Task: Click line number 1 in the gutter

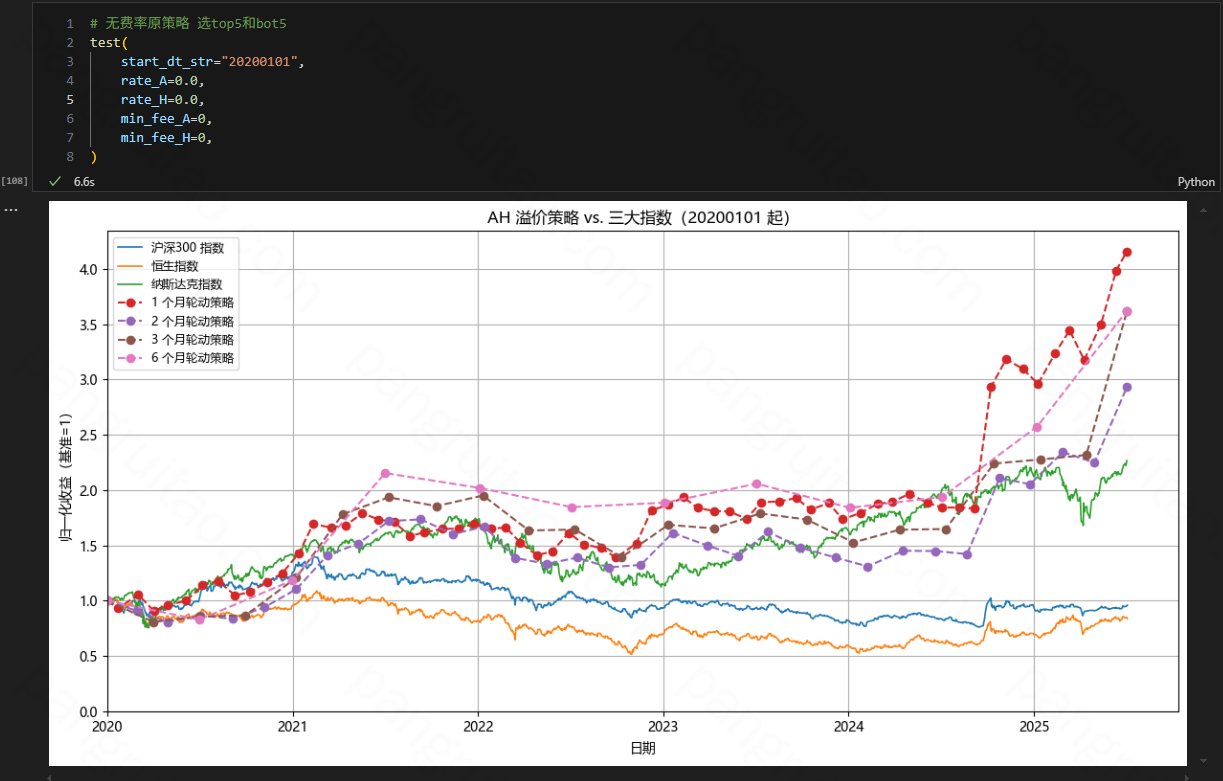Action: (69, 23)
